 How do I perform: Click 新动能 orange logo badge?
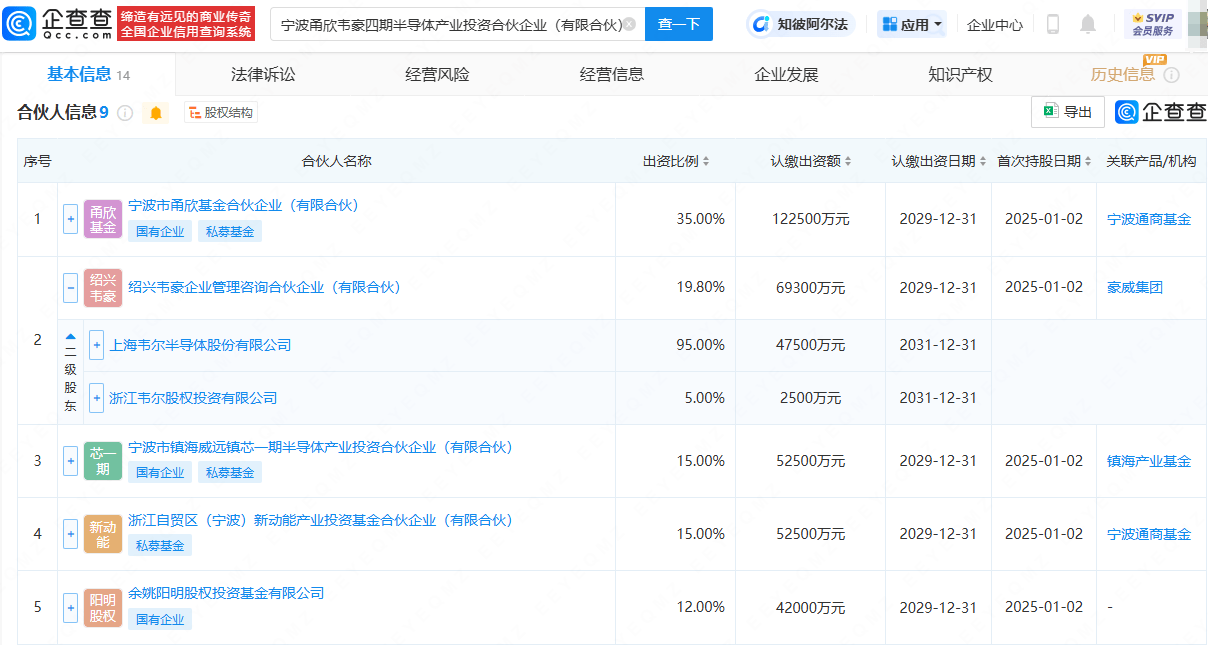pos(103,534)
